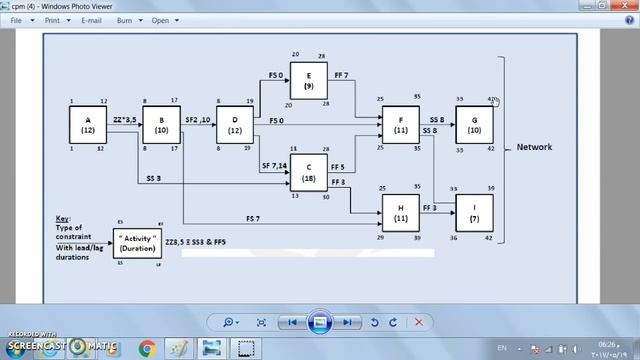Open the File menu
This screenshot has height=360, width=640.
coord(16,20)
